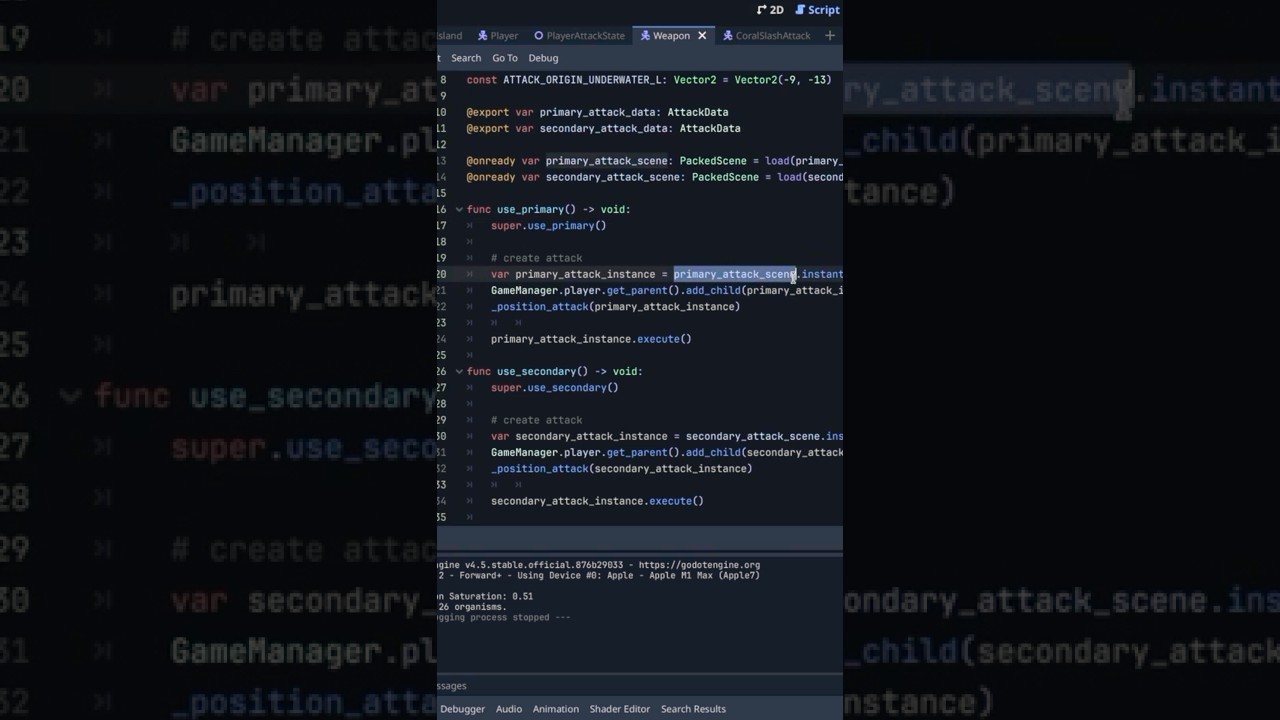Click '# create attack' comment under use_primary

[536, 258]
